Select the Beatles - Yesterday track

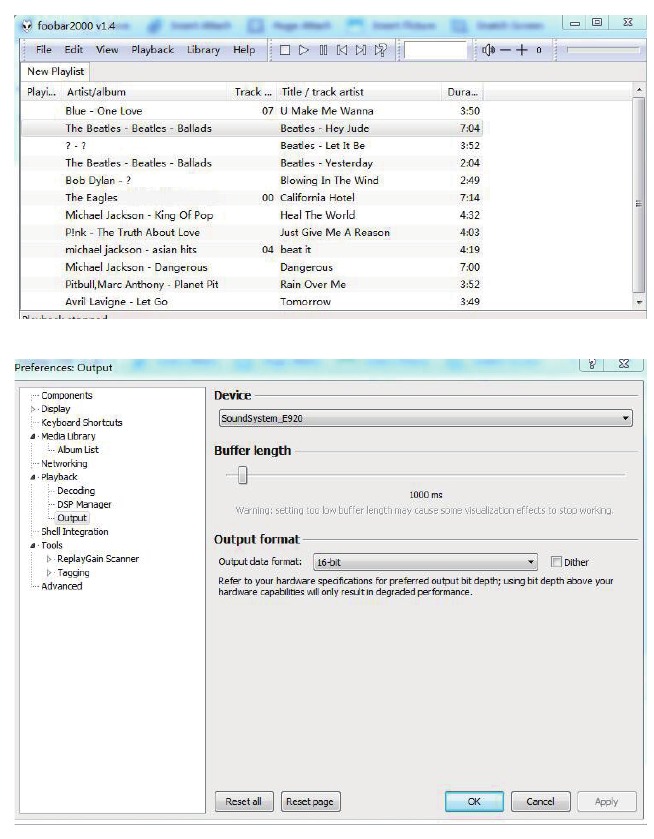[252, 163]
